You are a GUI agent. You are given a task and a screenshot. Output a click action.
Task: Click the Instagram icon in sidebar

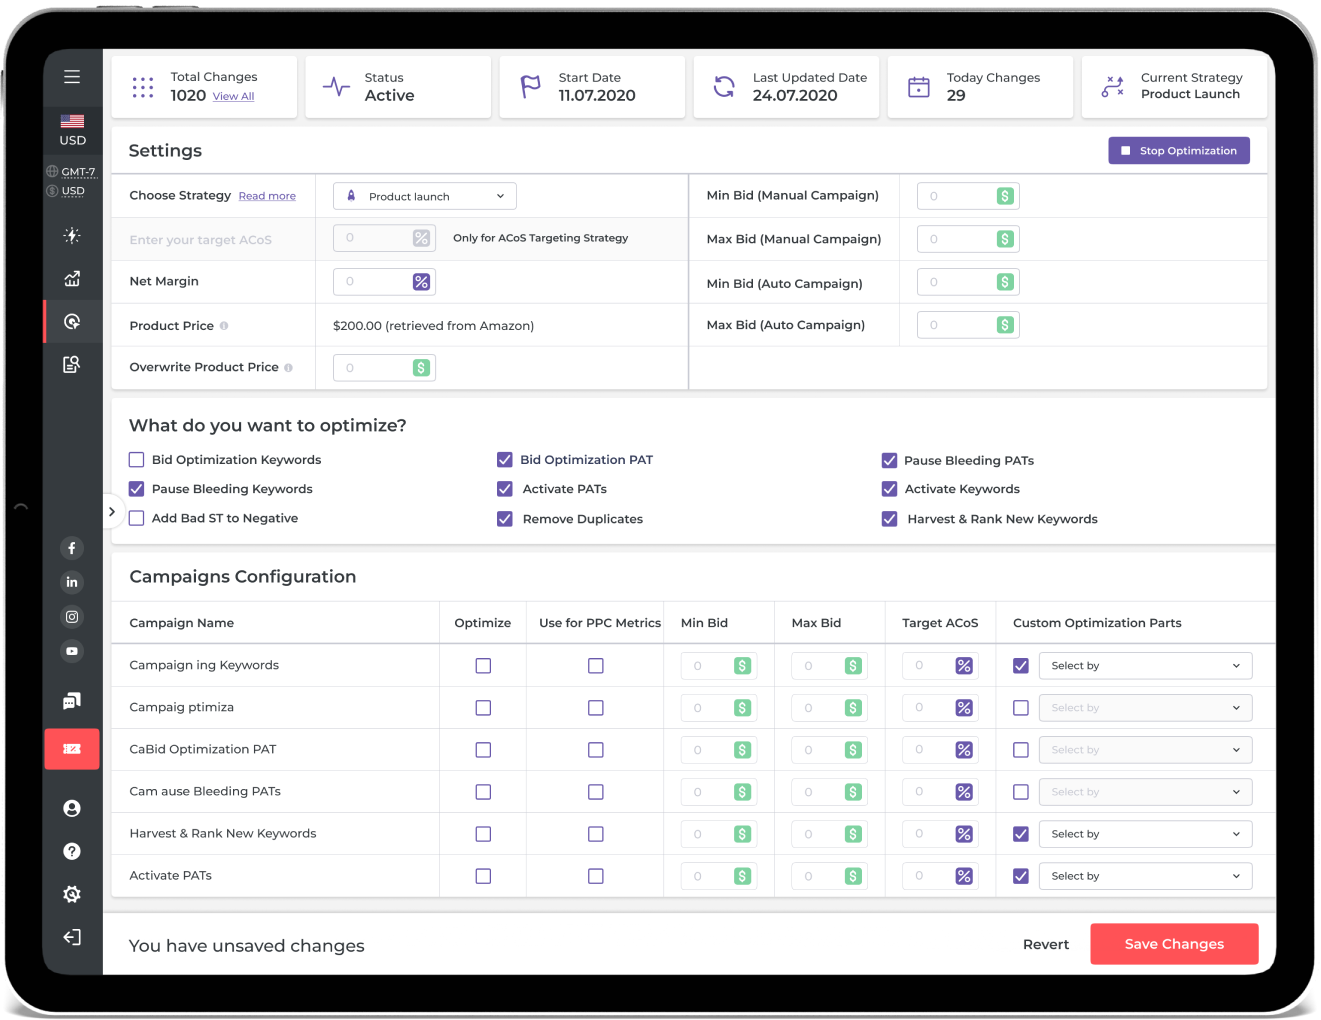click(72, 617)
